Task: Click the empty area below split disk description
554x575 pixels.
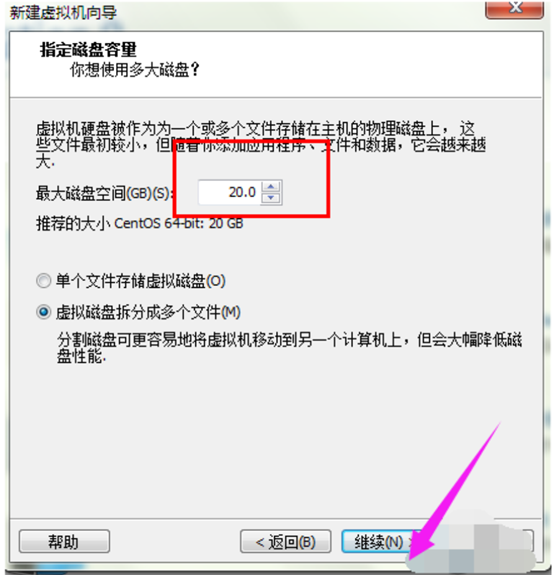Action: 275,440
